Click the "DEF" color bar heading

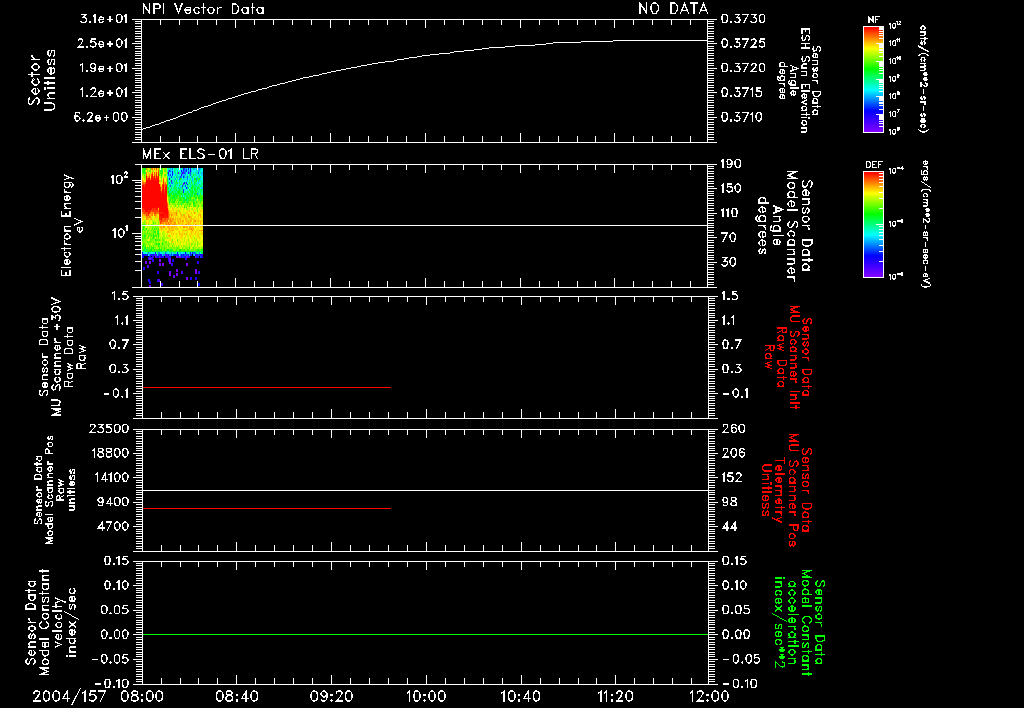pos(873,165)
